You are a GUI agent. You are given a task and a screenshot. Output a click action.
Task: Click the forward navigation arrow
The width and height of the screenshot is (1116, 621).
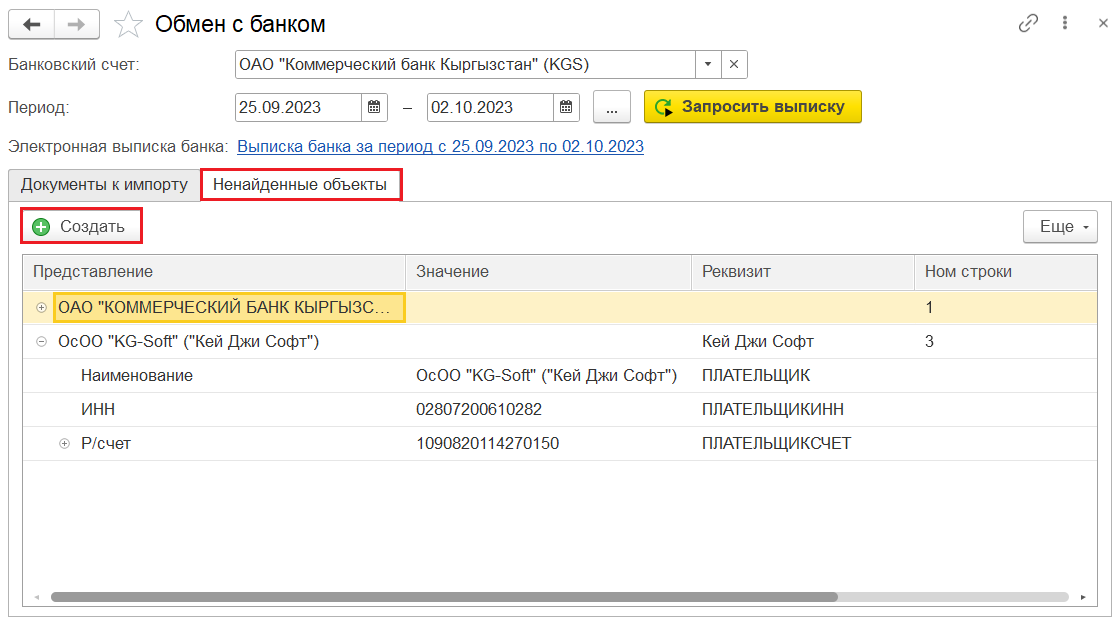coord(76,24)
